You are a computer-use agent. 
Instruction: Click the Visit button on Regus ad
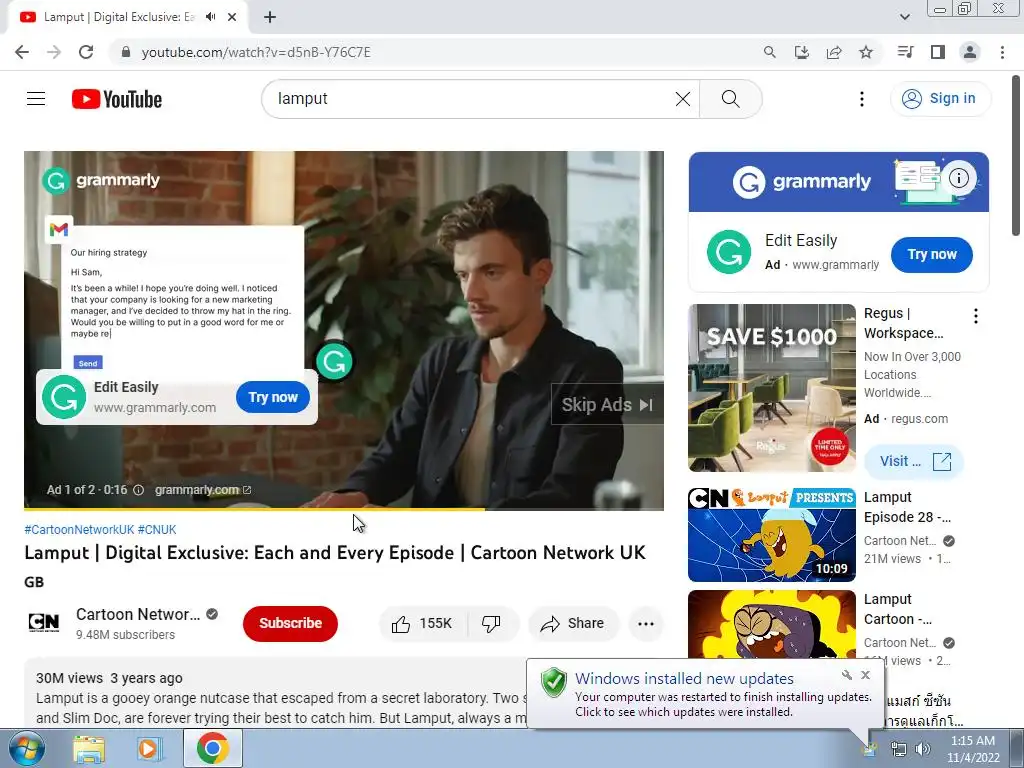(914, 461)
